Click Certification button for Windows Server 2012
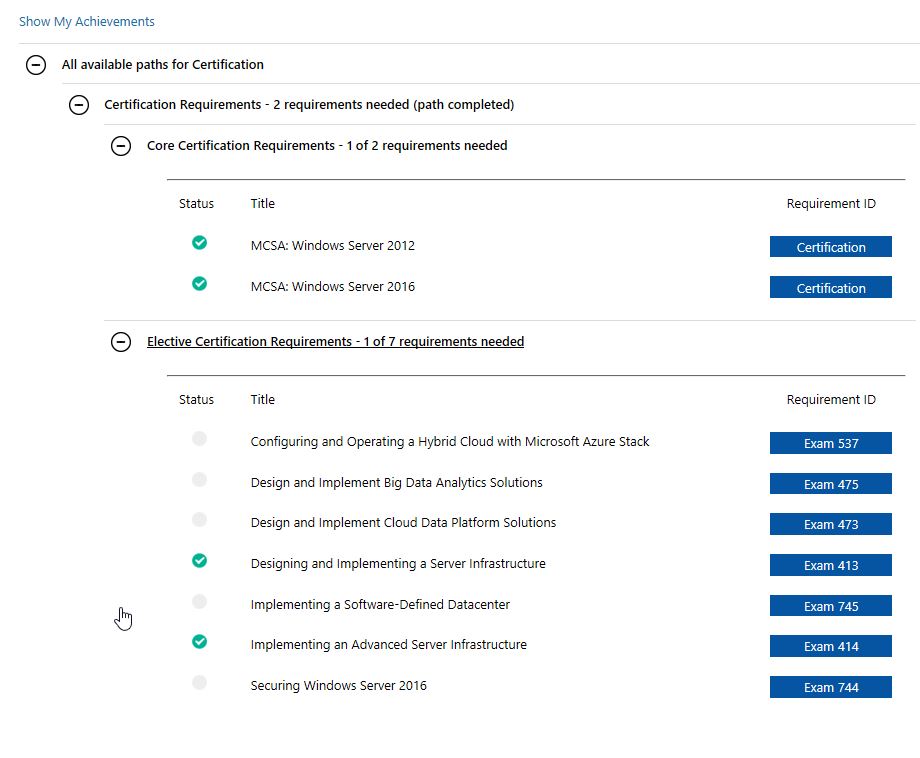 click(x=831, y=247)
